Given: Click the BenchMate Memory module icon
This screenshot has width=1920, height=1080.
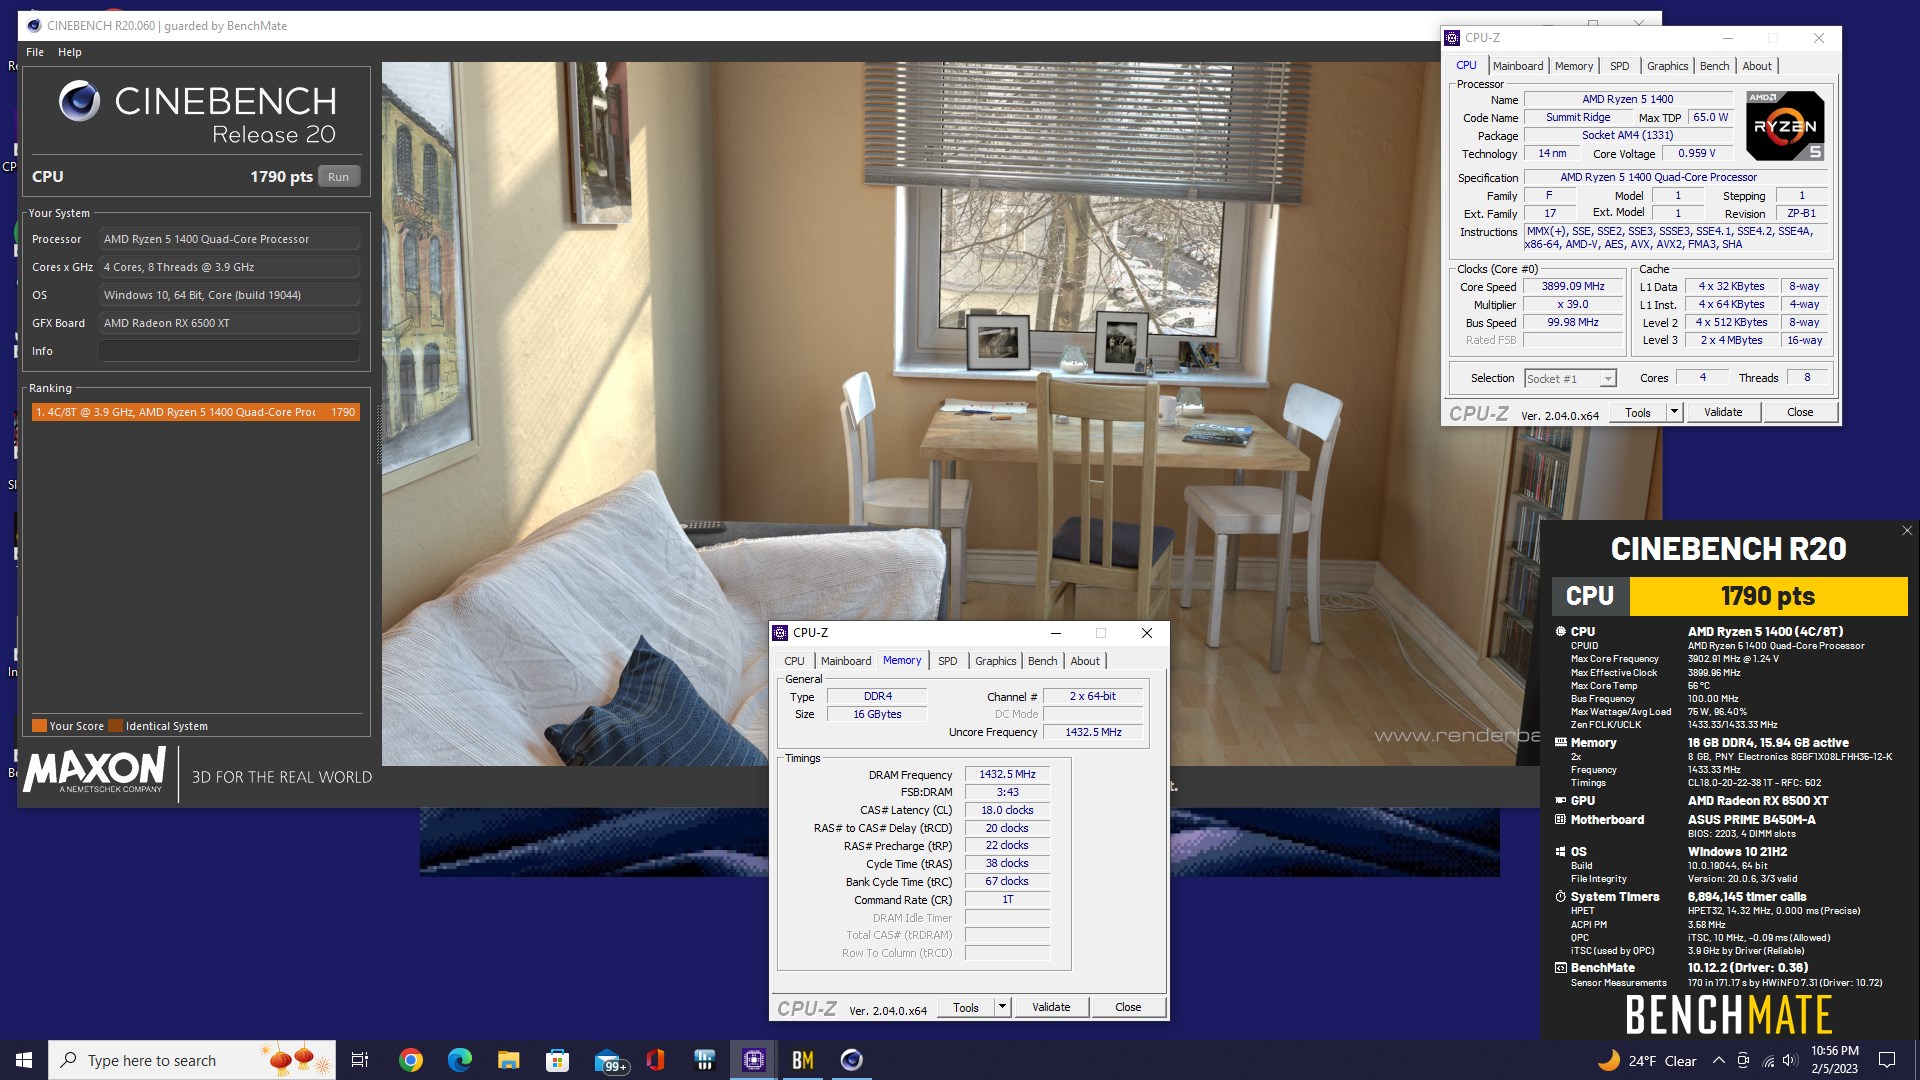Looking at the screenshot, I should (1561, 742).
